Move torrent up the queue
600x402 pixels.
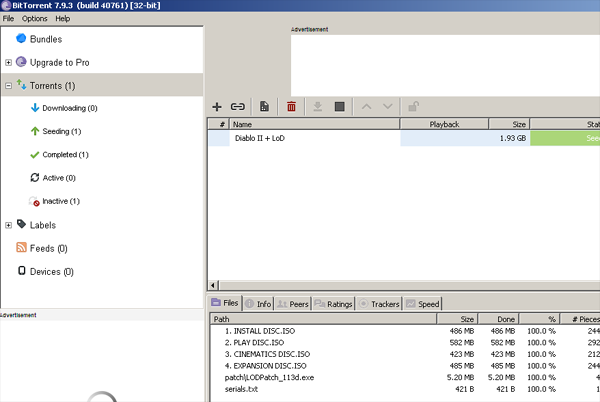[366, 106]
